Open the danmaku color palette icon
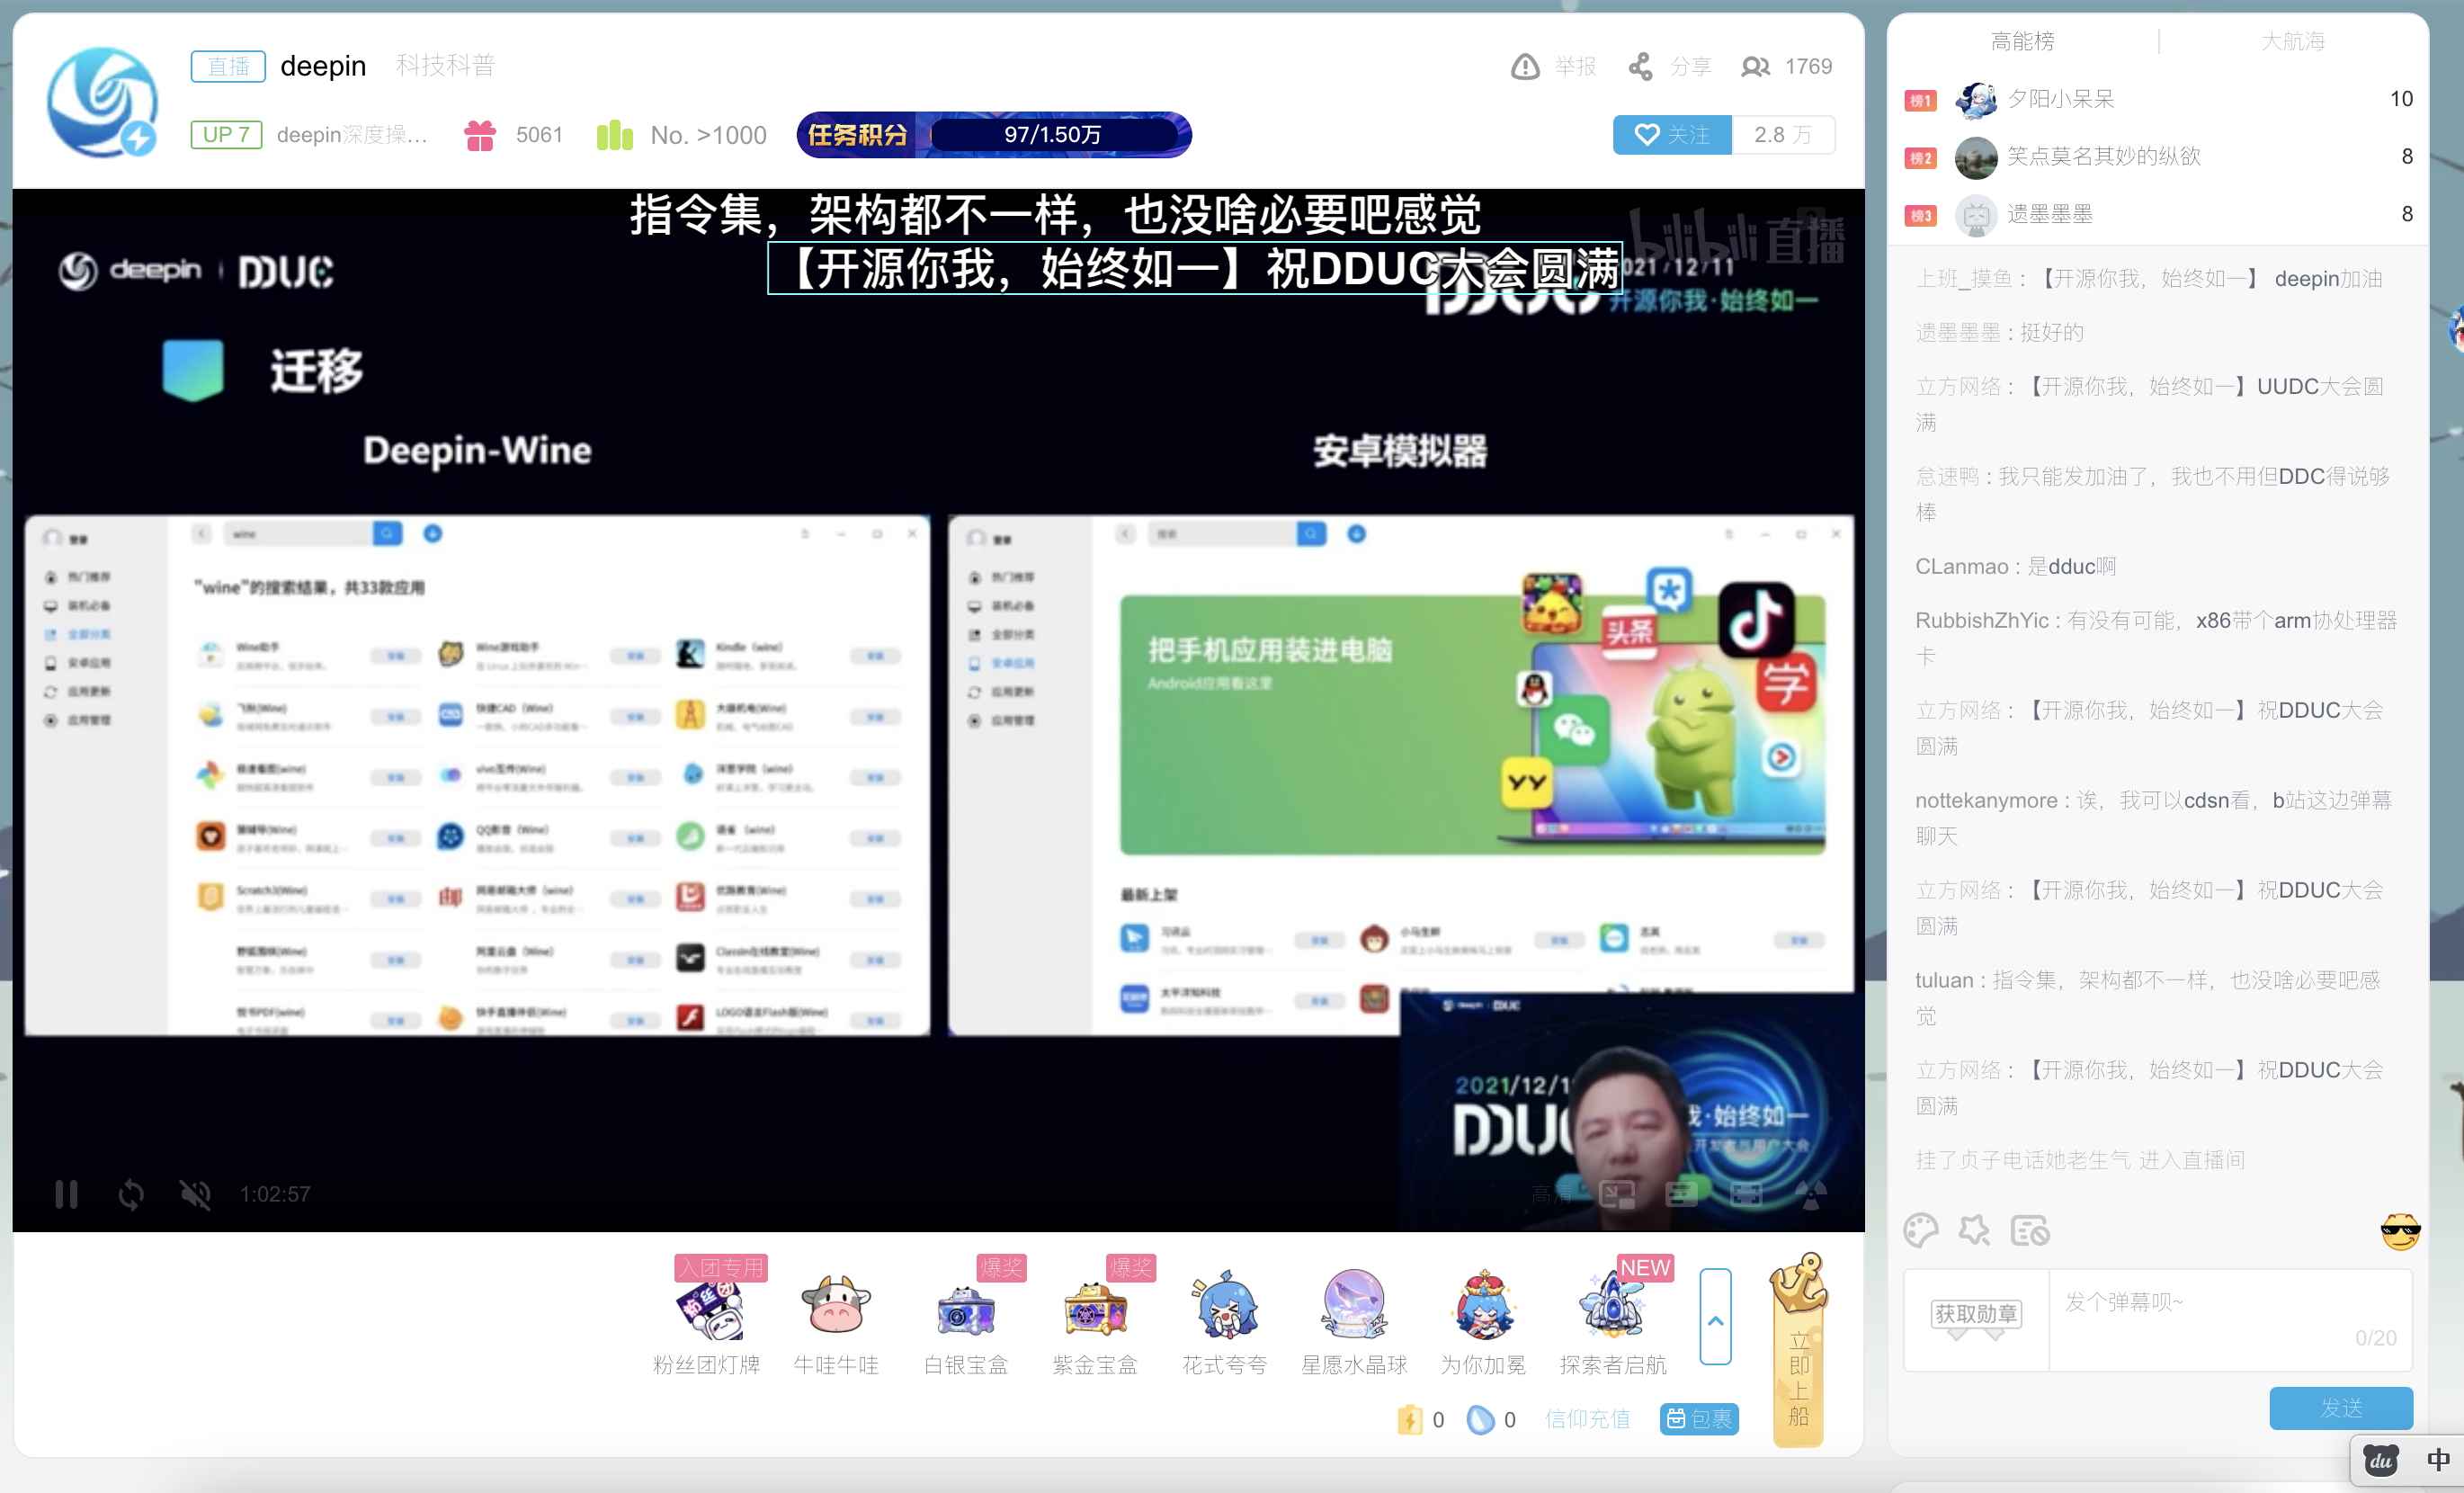 (1920, 1230)
